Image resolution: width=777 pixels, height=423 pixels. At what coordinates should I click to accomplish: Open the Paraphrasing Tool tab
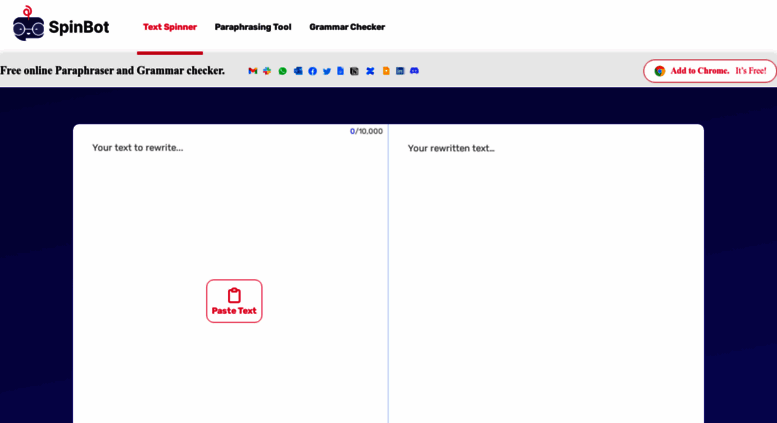coord(253,27)
